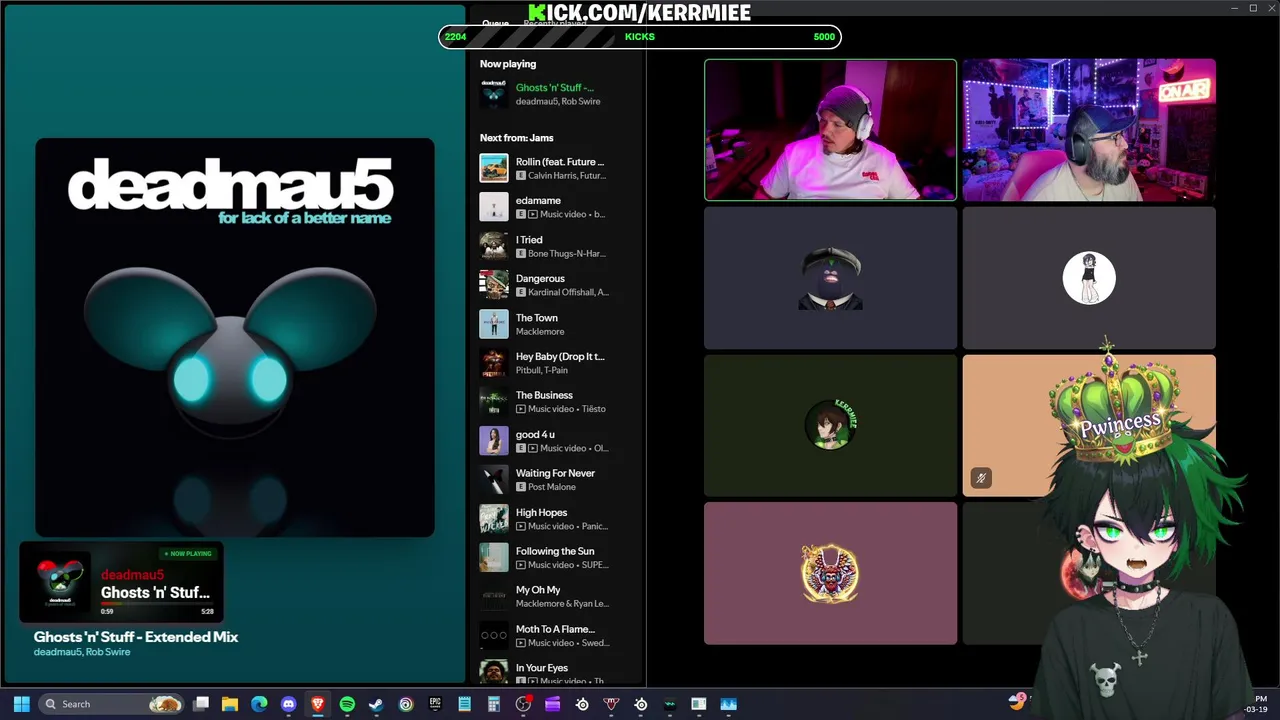
Task: Launch Microsoft Edge from the taskbar
Action: pos(259,704)
